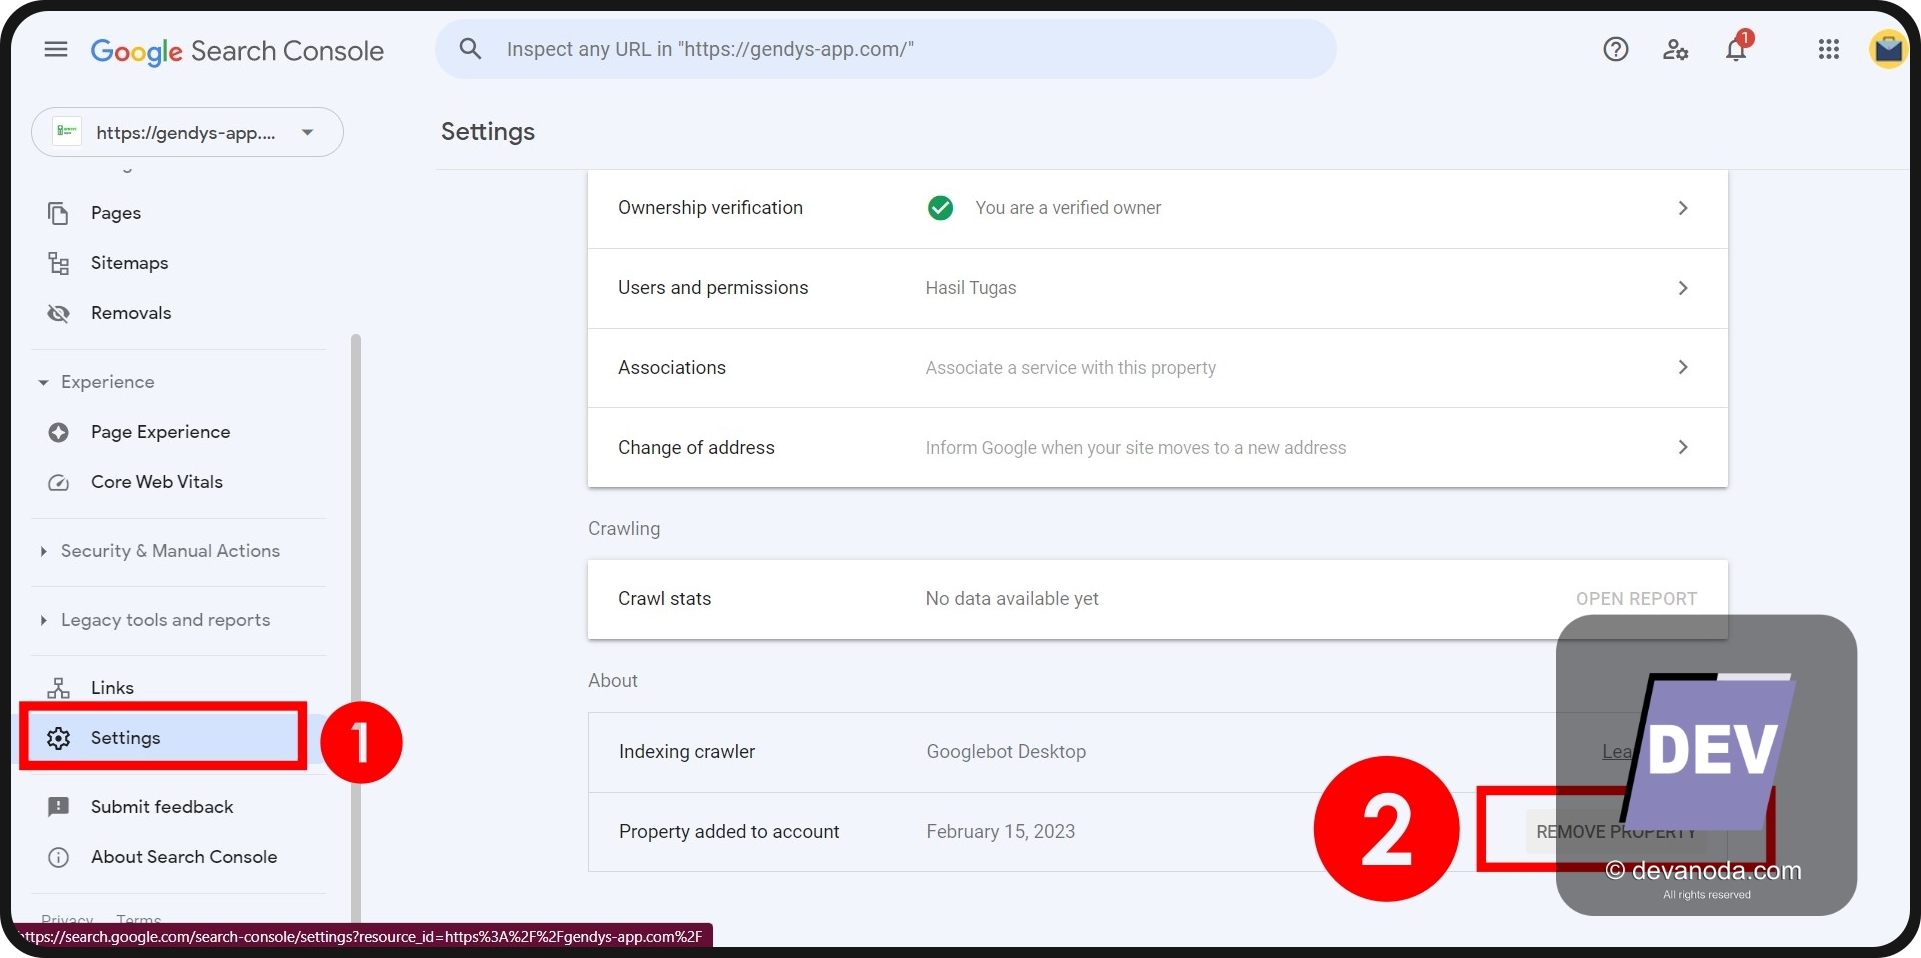Click 'February 15, 2023' date value
The image size is (1921, 958).
1000,832
